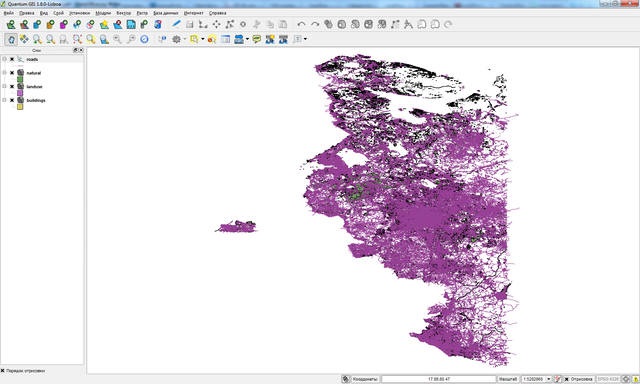640x384 pixels.
Task: Click the New Shapefile Layer star icon
Action: tap(104, 24)
